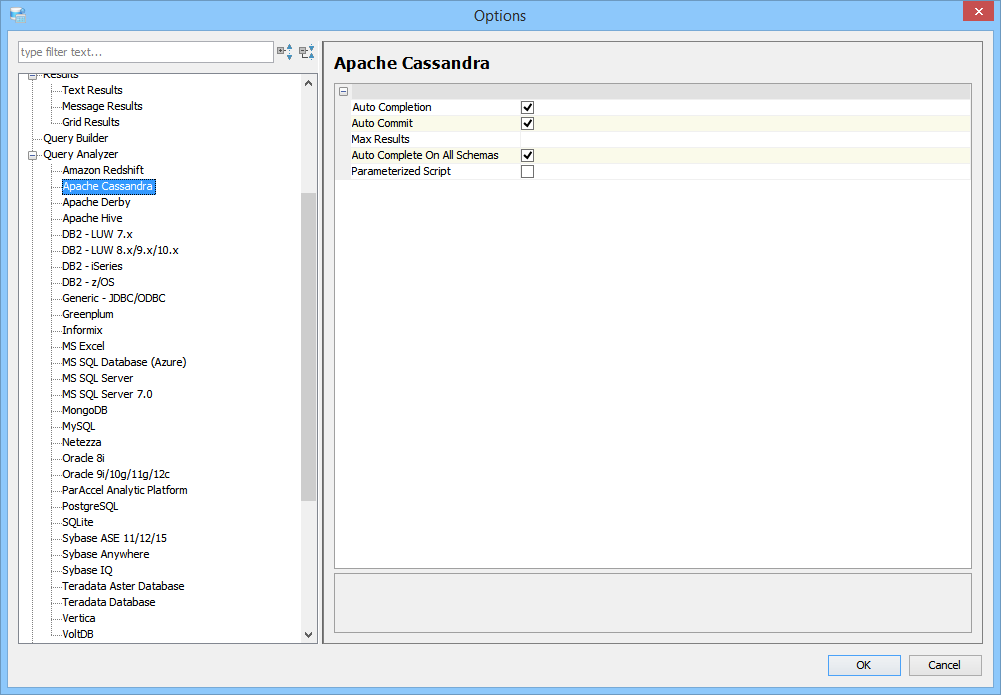Disable the Auto Completion checkbox

[x=527, y=107]
